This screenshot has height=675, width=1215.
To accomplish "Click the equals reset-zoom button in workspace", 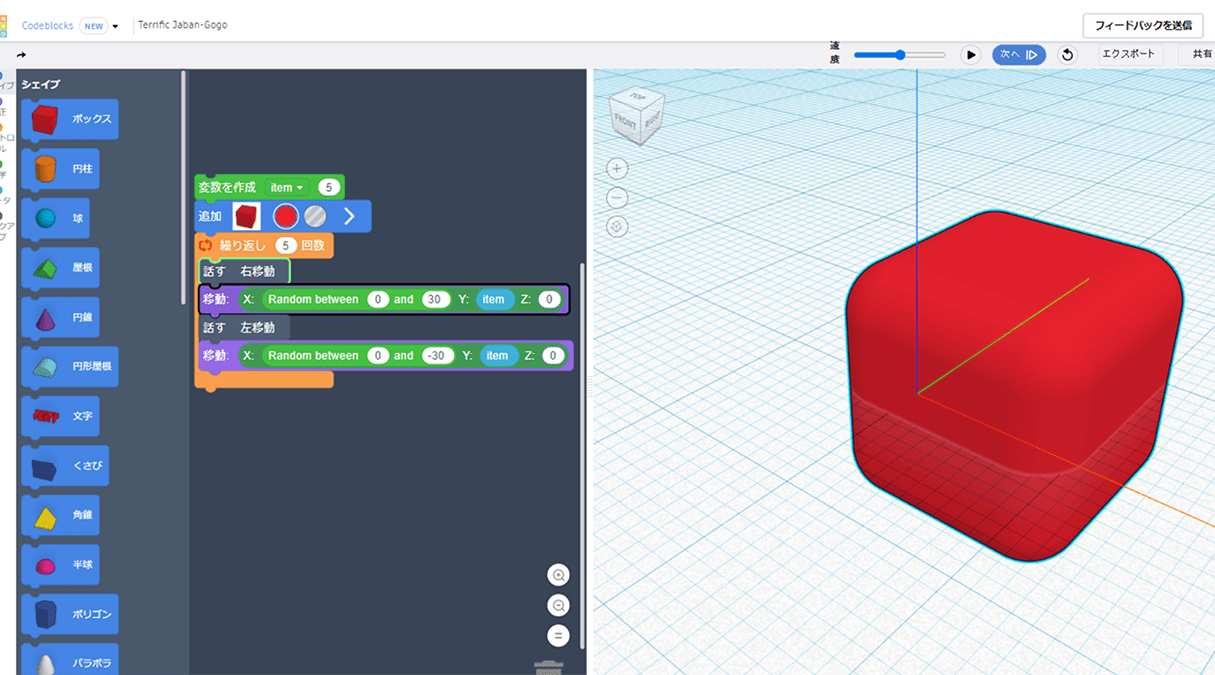I will click(x=558, y=635).
